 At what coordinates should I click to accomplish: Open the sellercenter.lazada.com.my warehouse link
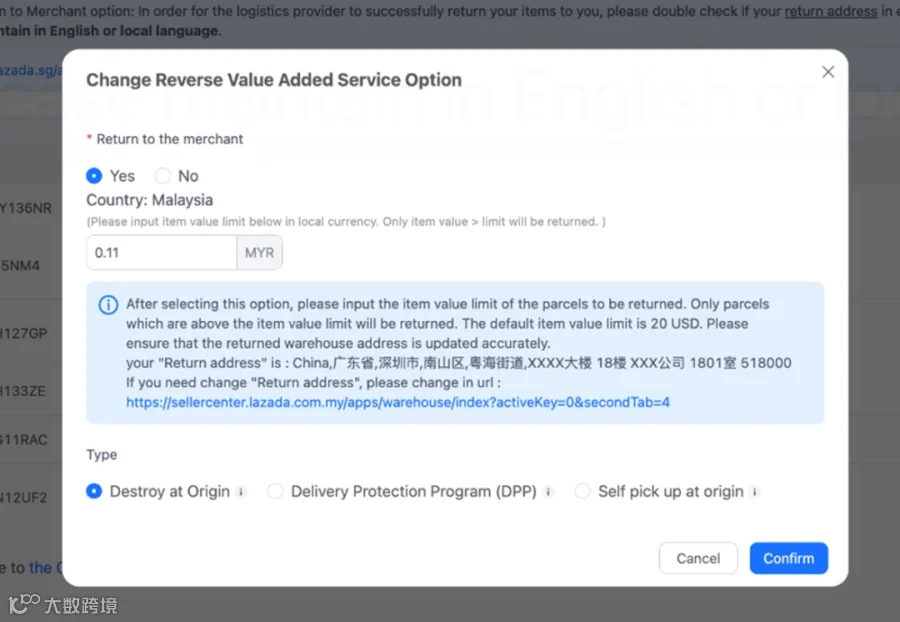pyautogui.click(x=398, y=402)
